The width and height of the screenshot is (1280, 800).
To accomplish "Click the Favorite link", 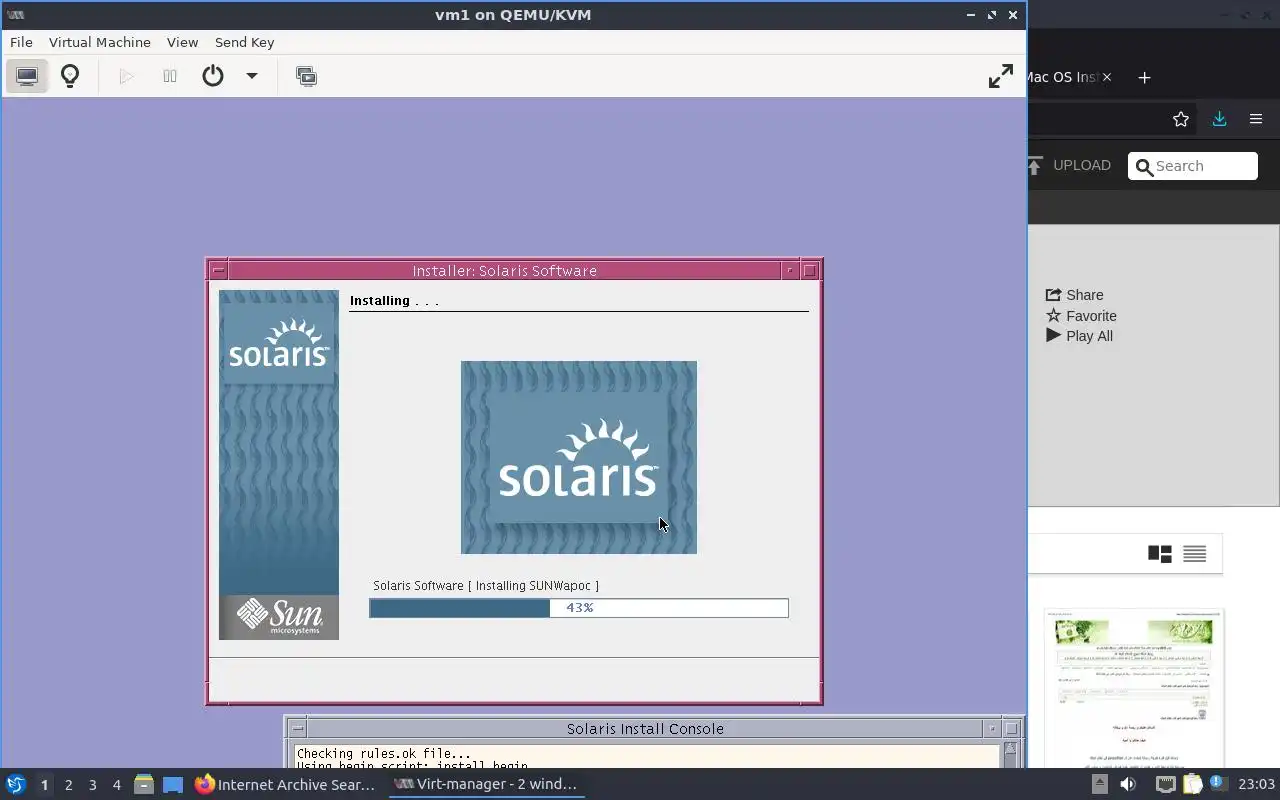I will [1081, 316].
